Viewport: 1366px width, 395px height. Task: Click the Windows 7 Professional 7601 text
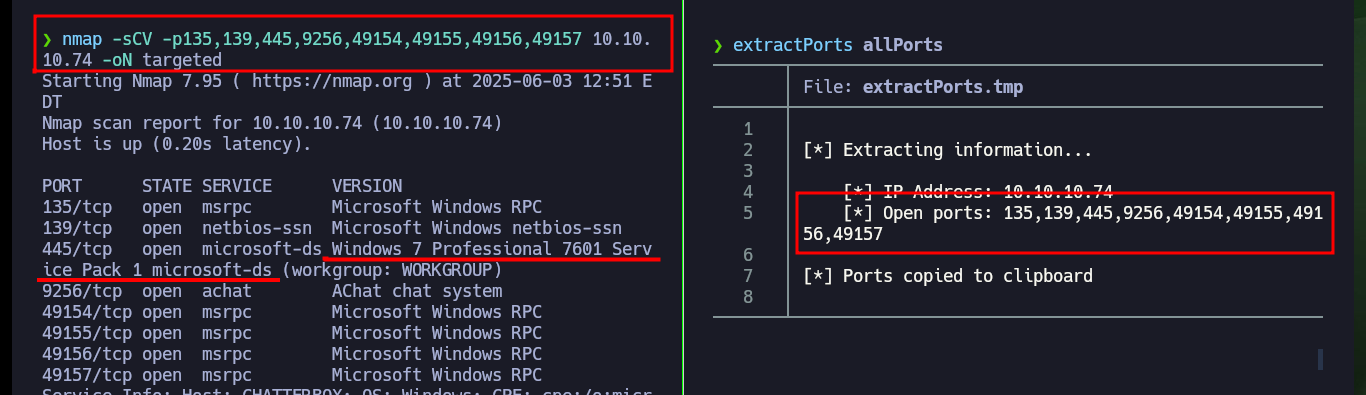(x=461, y=249)
